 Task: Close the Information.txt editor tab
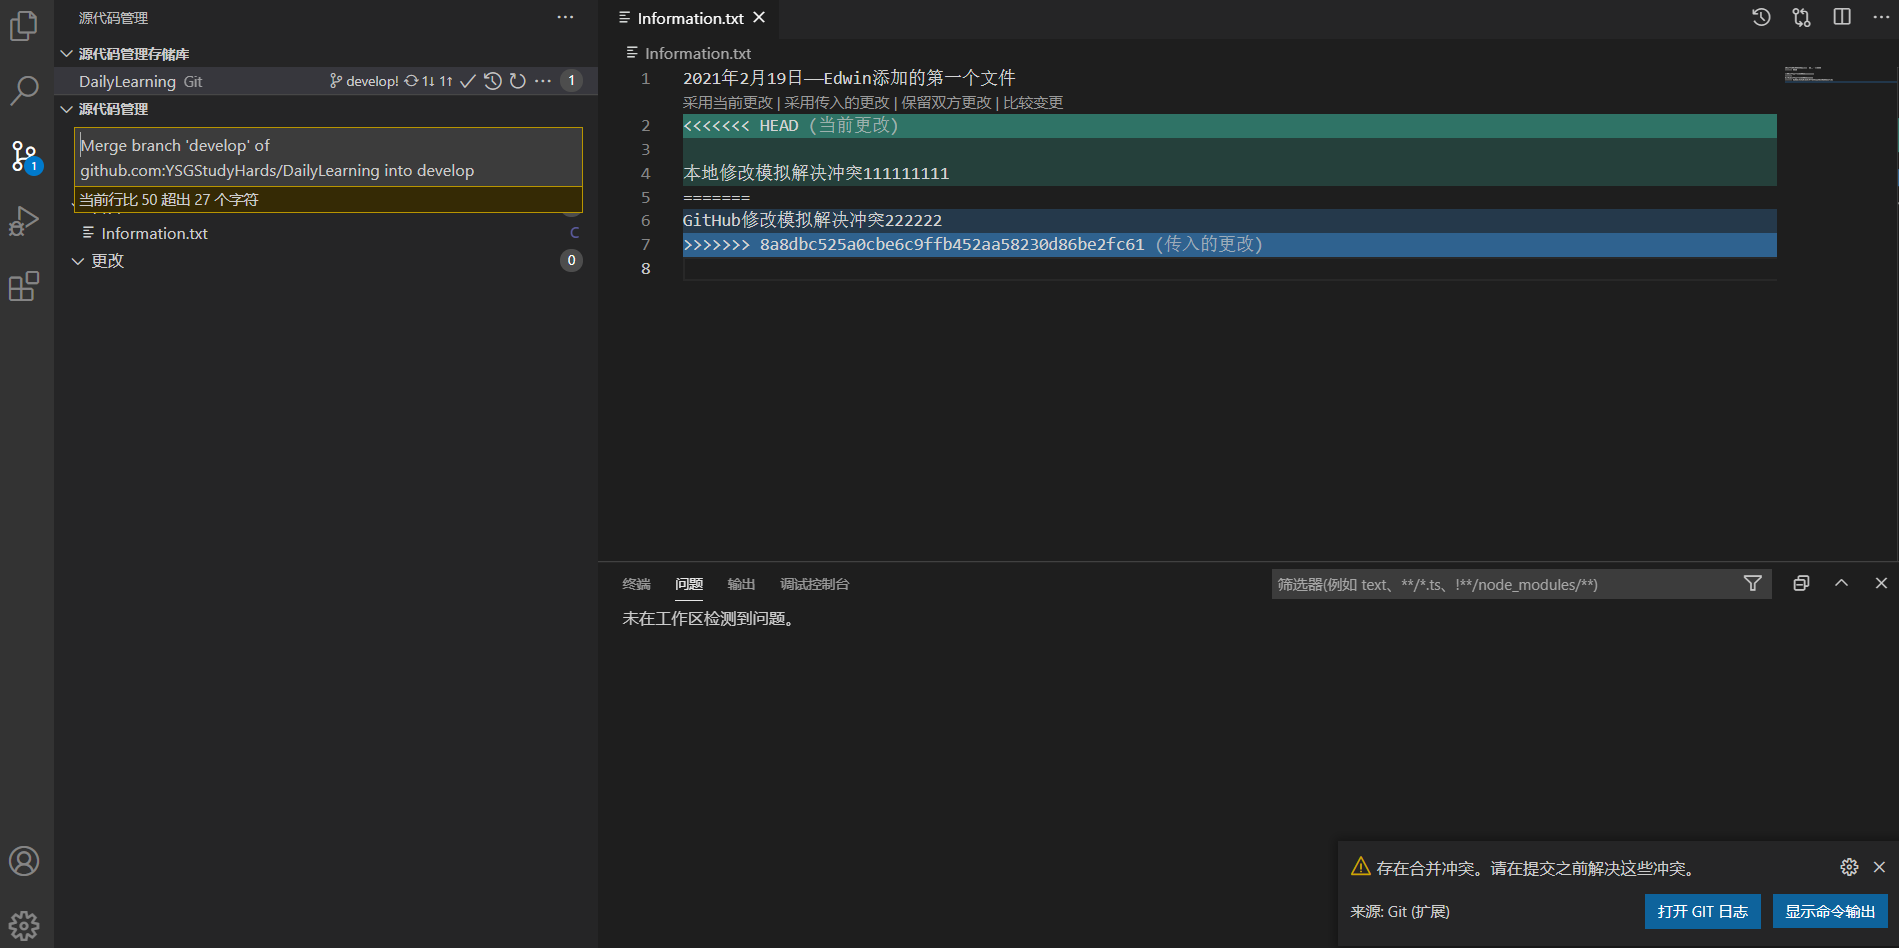(x=760, y=18)
